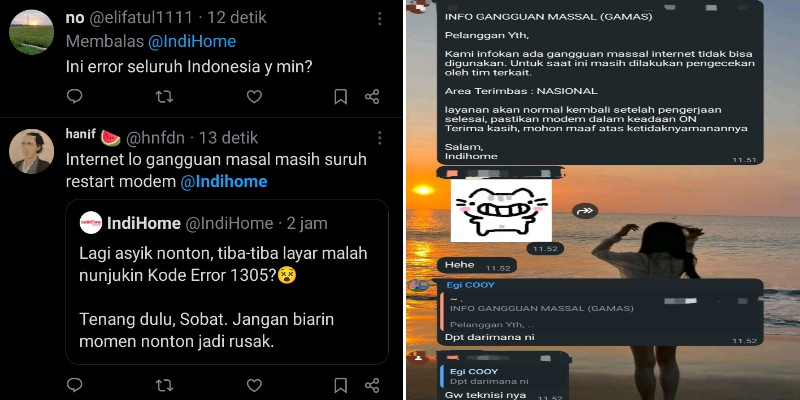Open the IndiHome logo avatar in quoted tweet
The height and width of the screenshot is (400, 800).
point(91,223)
